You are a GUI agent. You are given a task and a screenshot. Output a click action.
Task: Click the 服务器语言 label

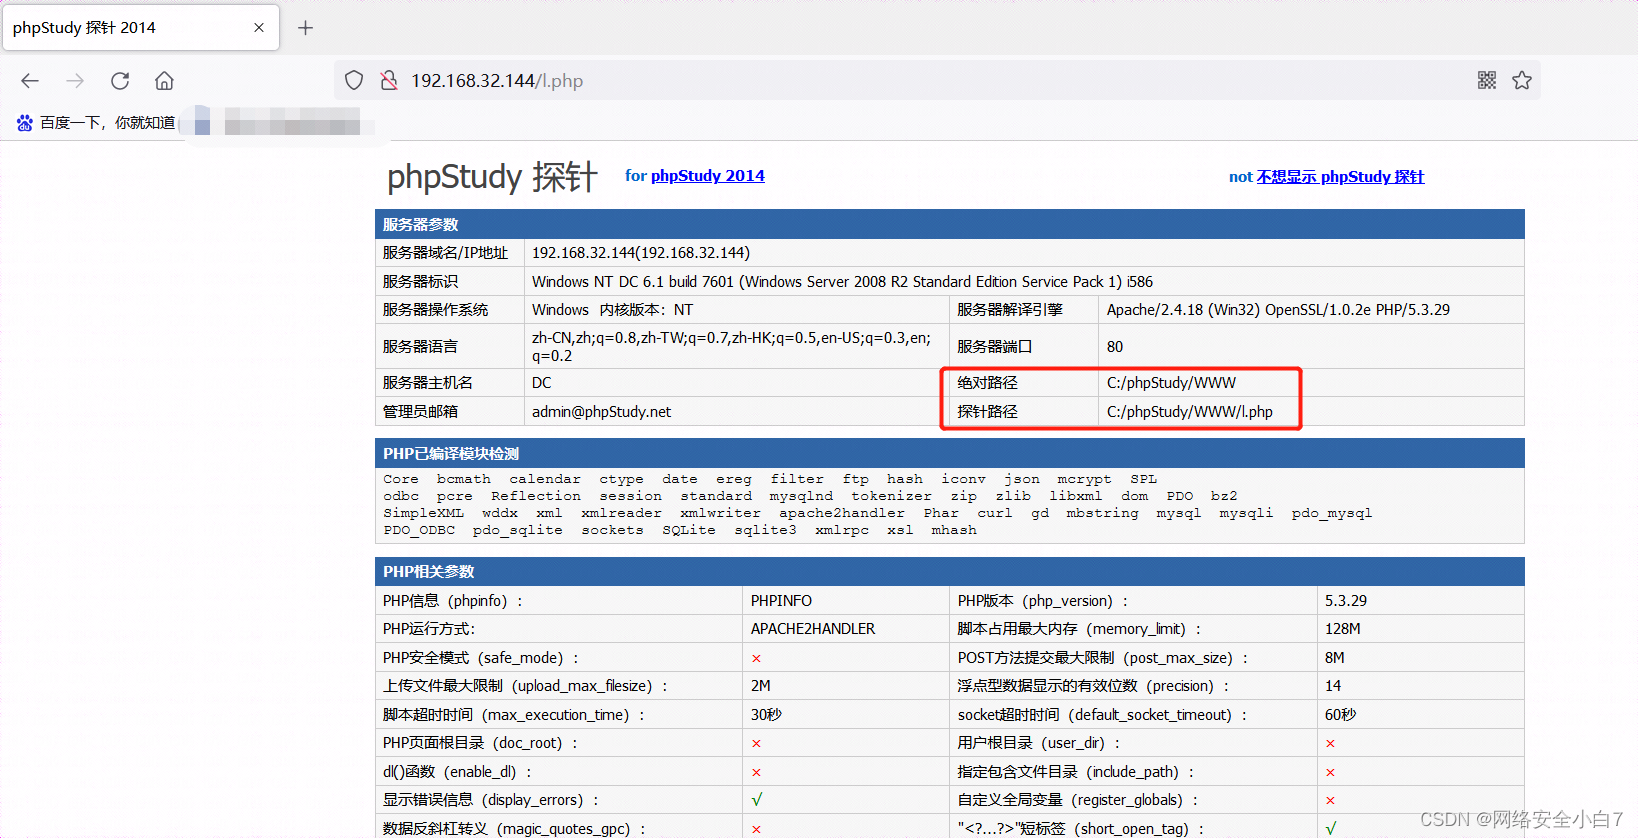click(420, 347)
